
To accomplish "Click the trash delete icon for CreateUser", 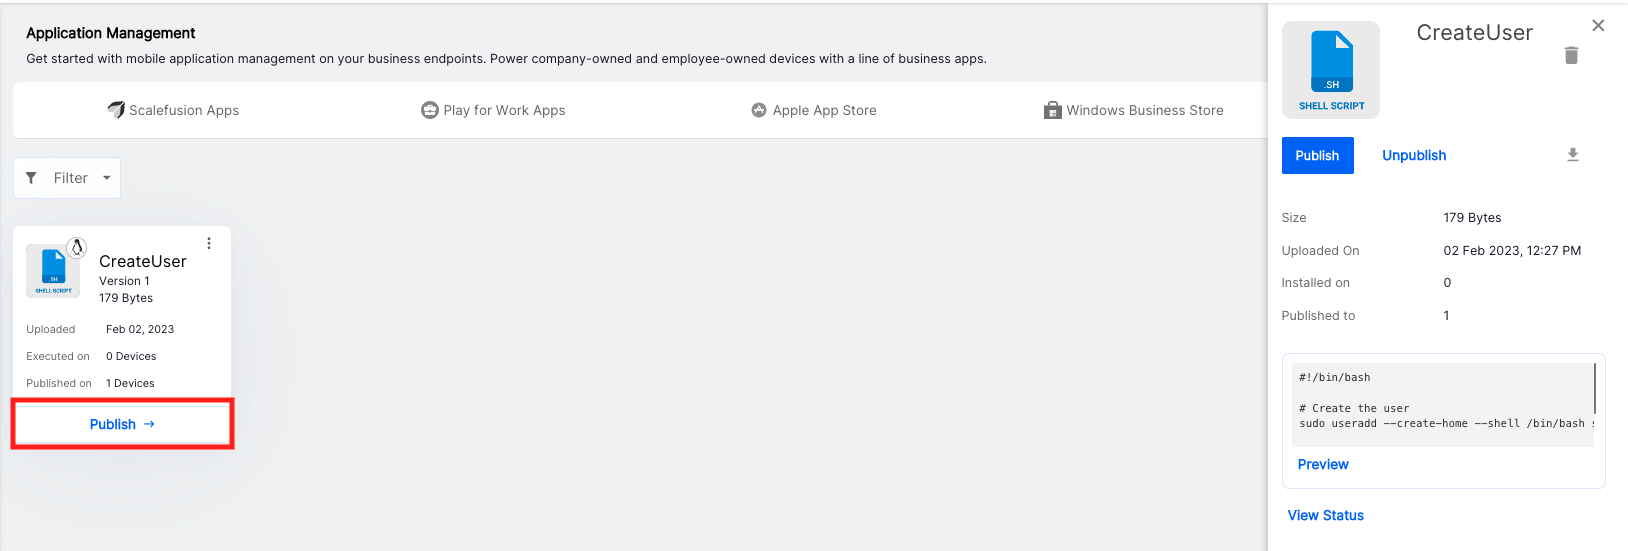I will [x=1571, y=55].
